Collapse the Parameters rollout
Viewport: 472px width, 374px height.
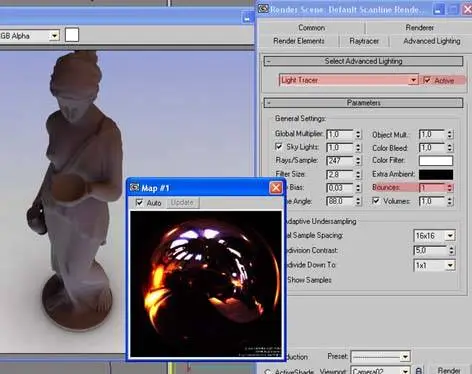[x=363, y=103]
